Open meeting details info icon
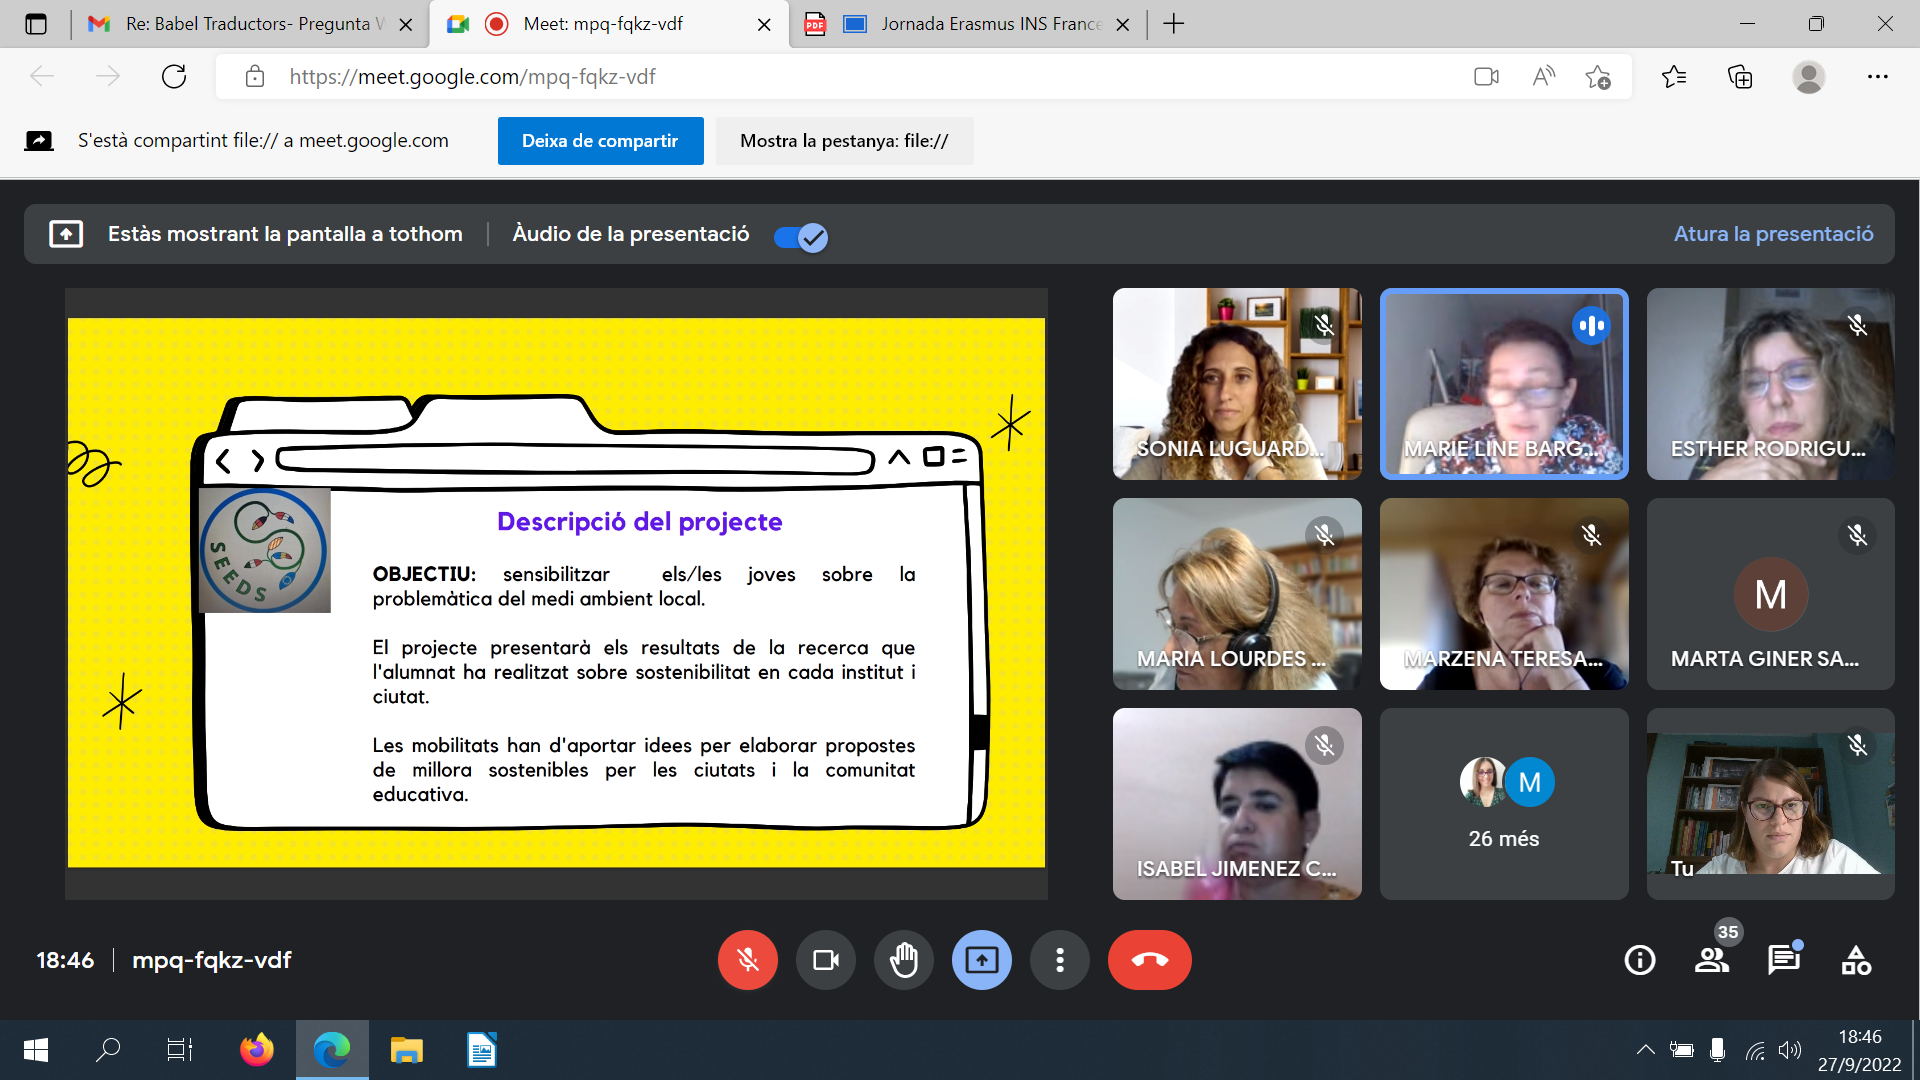 click(1640, 960)
